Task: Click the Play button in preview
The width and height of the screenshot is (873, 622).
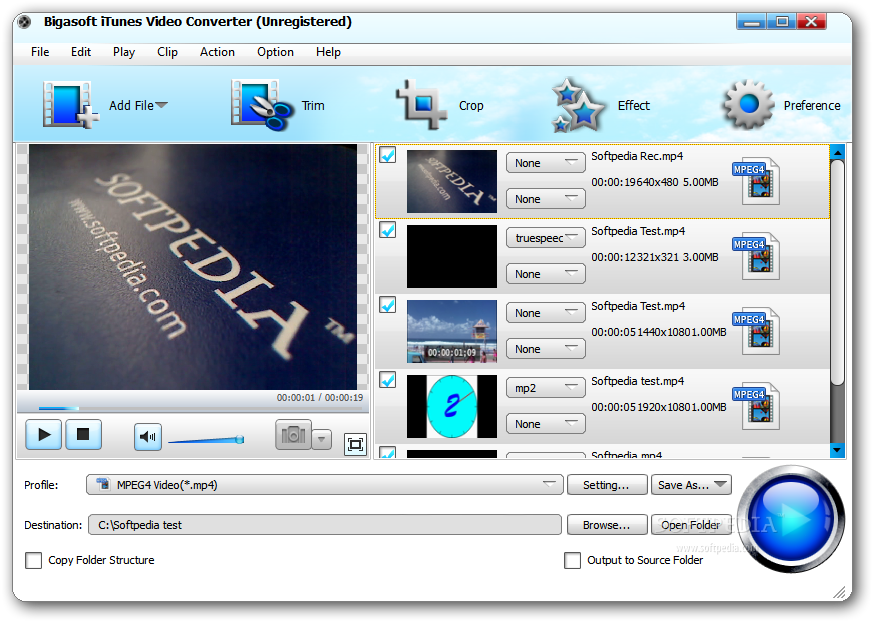Action: point(43,434)
